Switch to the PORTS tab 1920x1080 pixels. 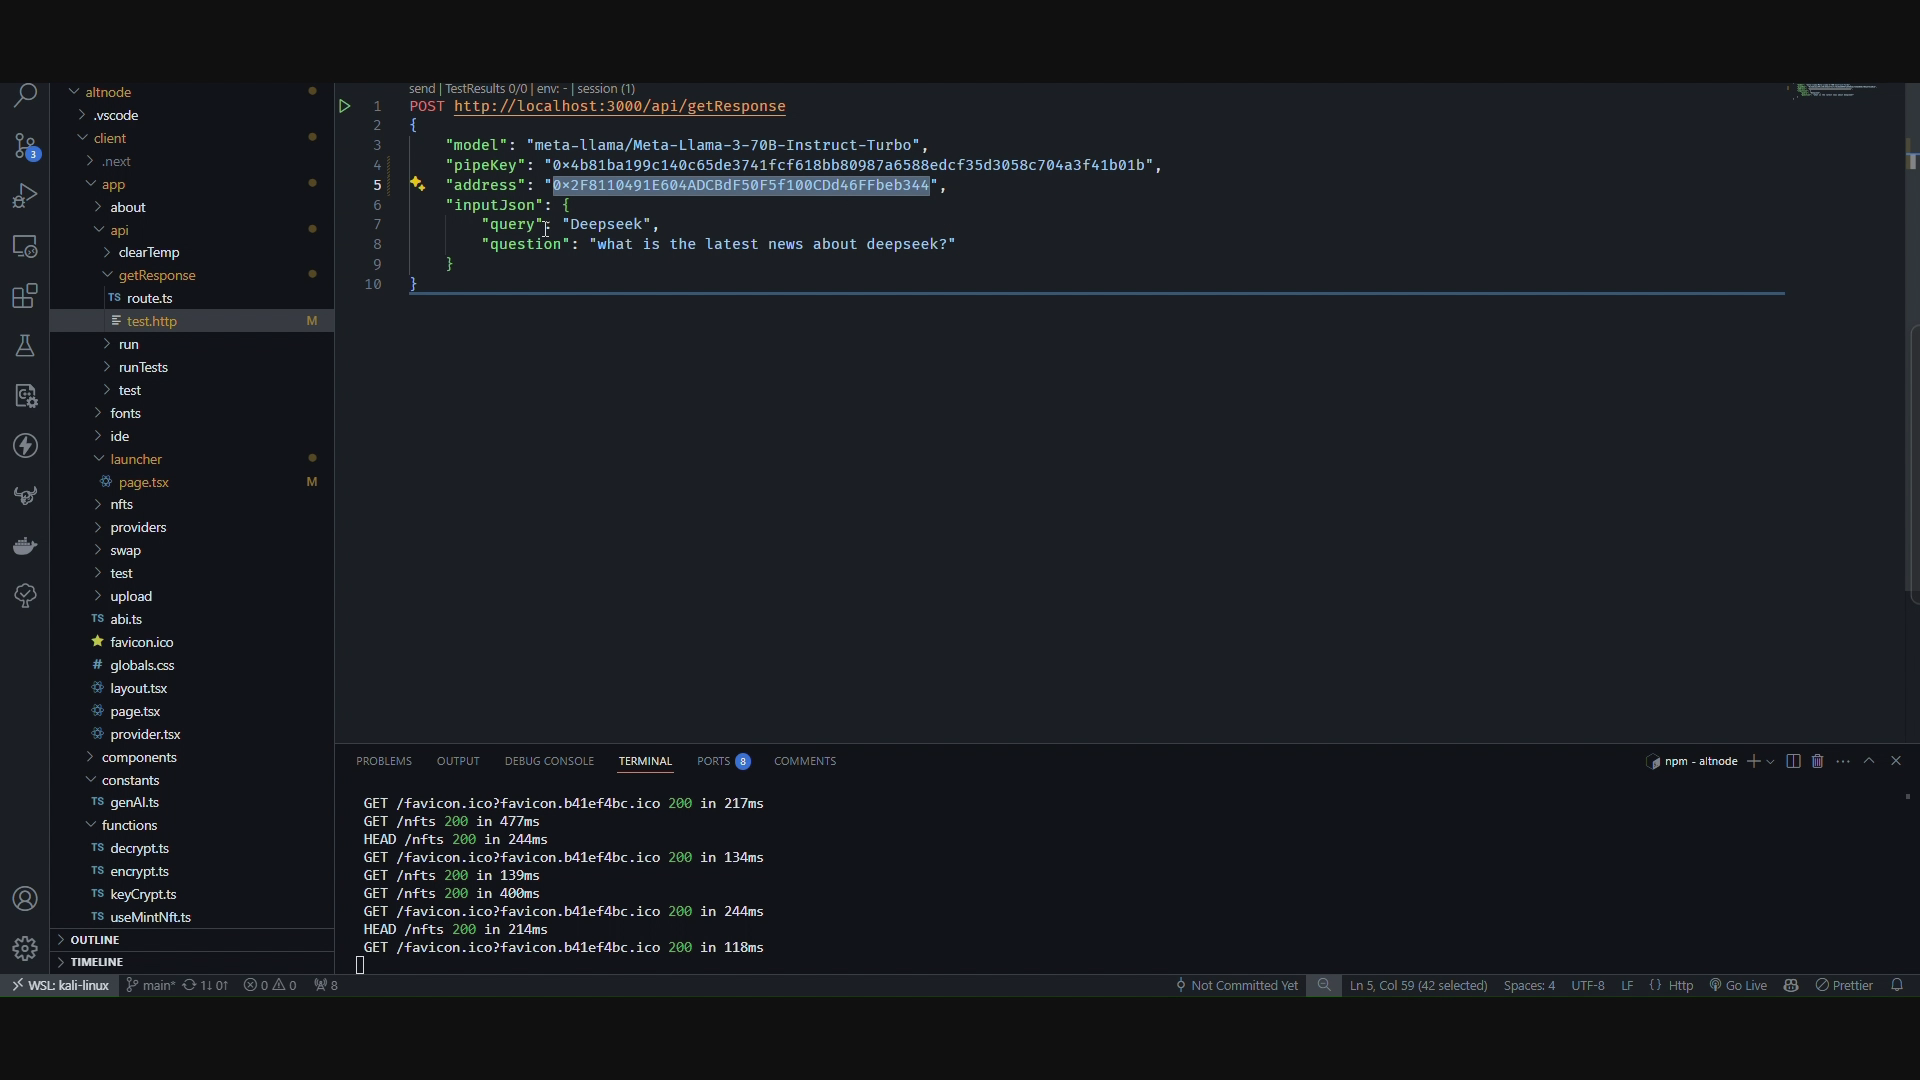click(x=723, y=762)
